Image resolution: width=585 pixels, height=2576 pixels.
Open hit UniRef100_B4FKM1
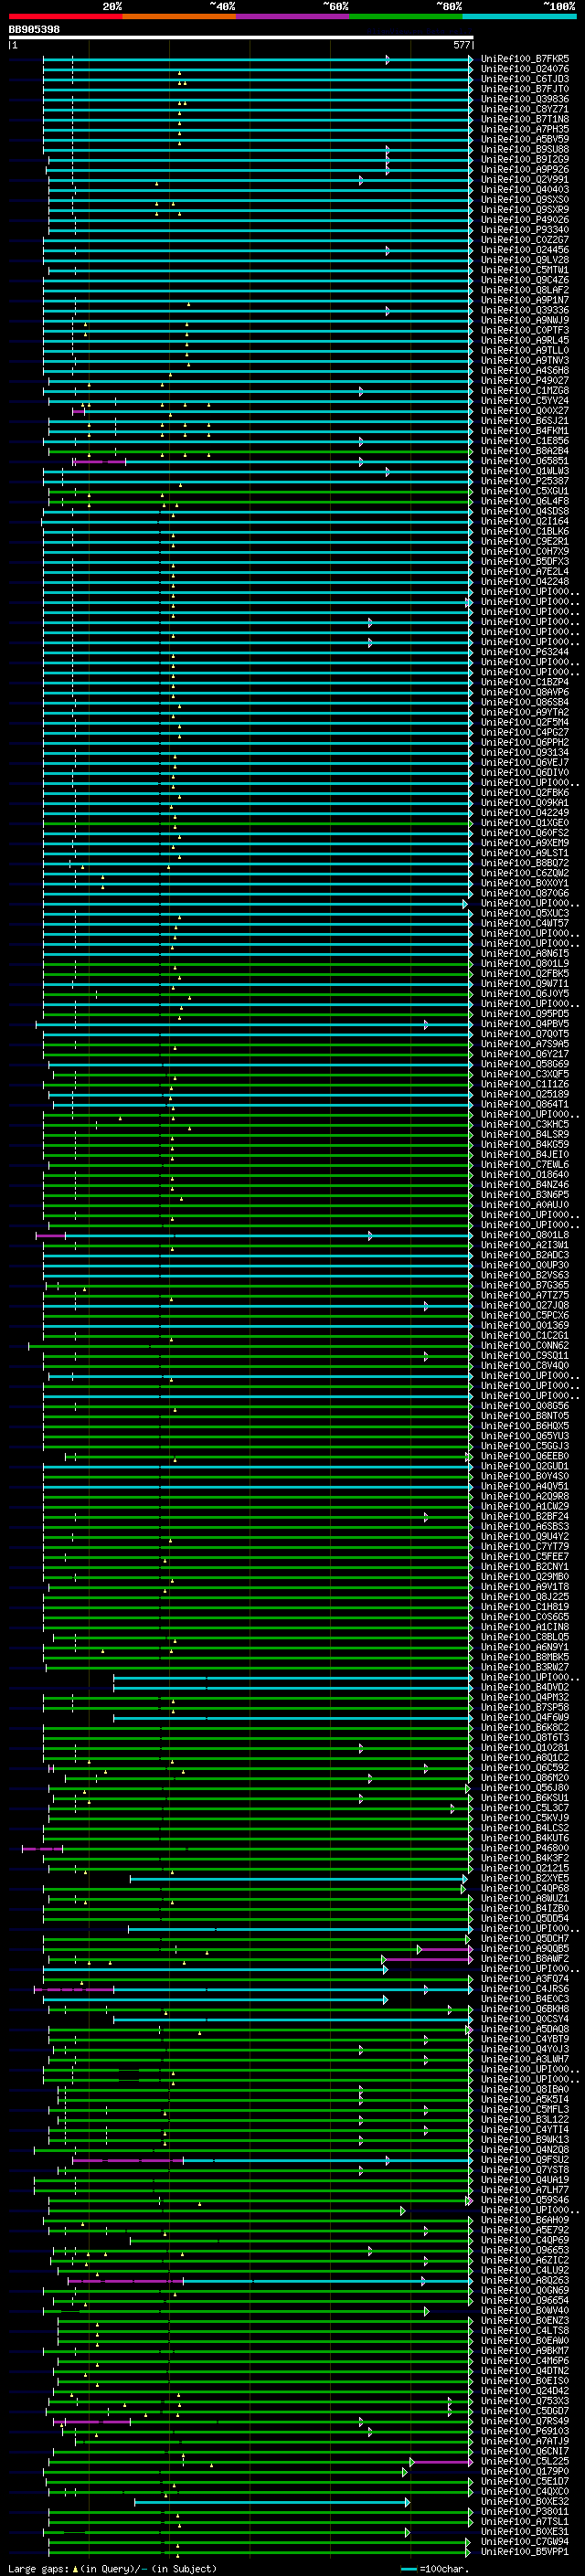525,431
